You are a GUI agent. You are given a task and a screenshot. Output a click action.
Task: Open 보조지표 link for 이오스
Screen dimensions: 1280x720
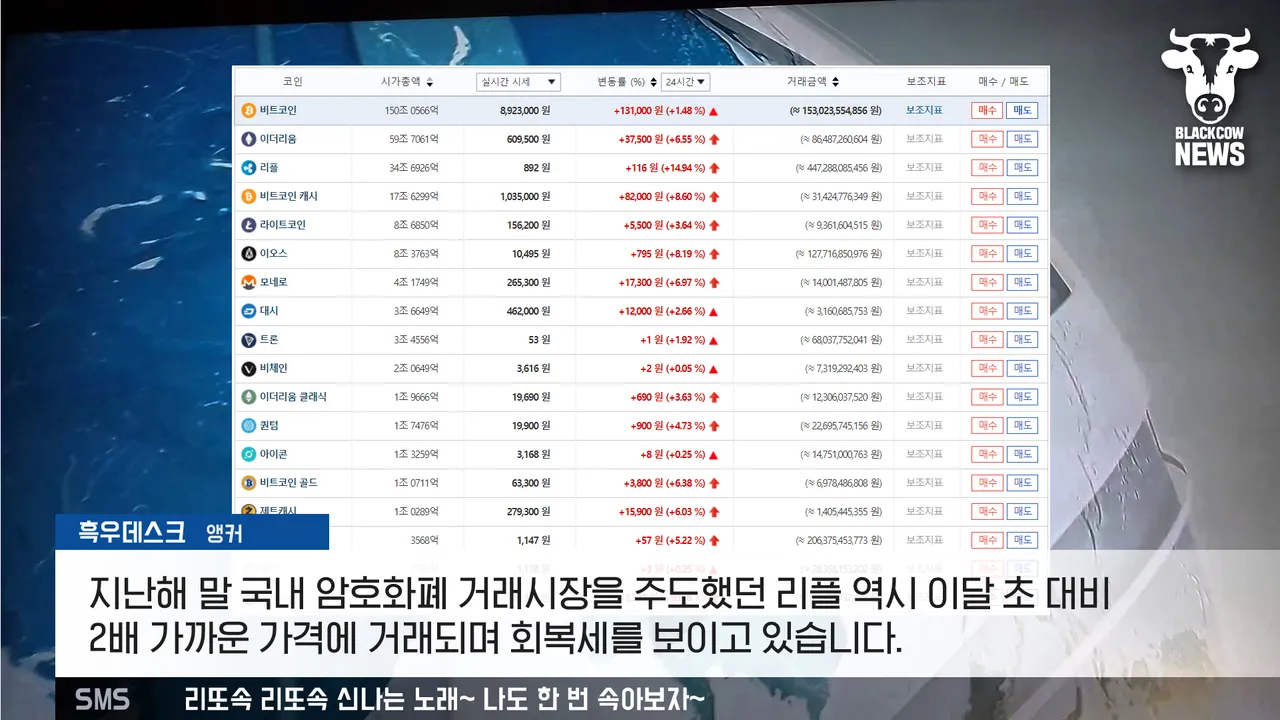point(924,254)
